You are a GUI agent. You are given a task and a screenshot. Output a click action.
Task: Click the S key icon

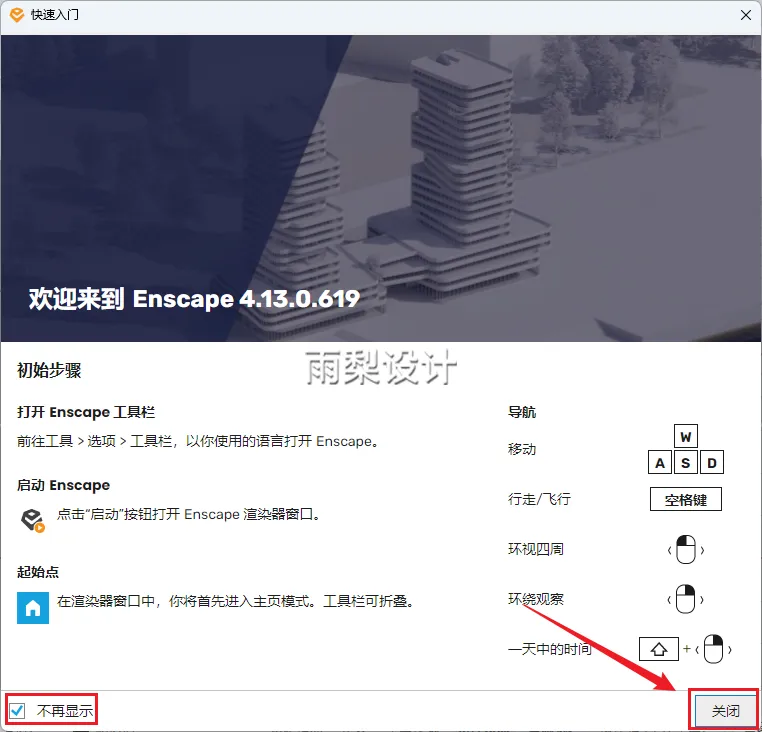[686, 462]
